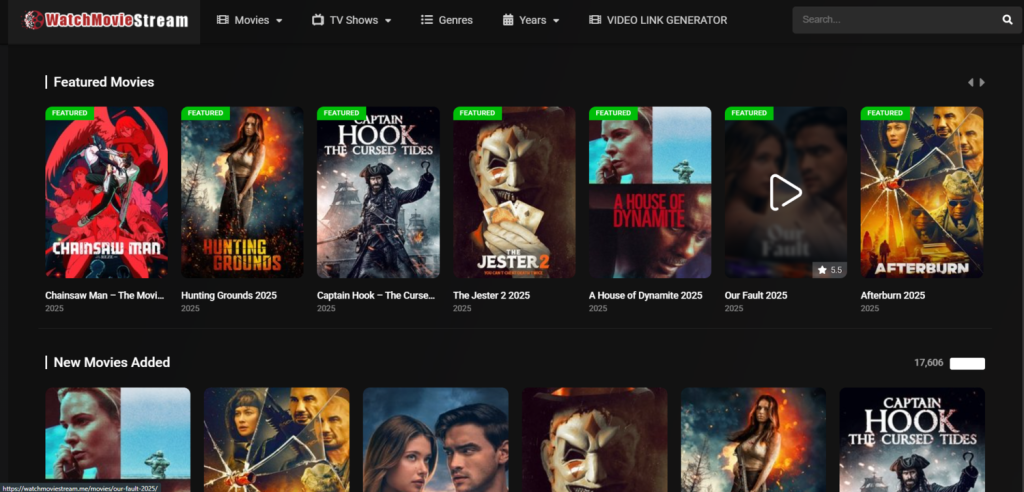Click the 'Captain Hook – The Curse...' title link
This screenshot has height=492, width=1024.
(376, 295)
